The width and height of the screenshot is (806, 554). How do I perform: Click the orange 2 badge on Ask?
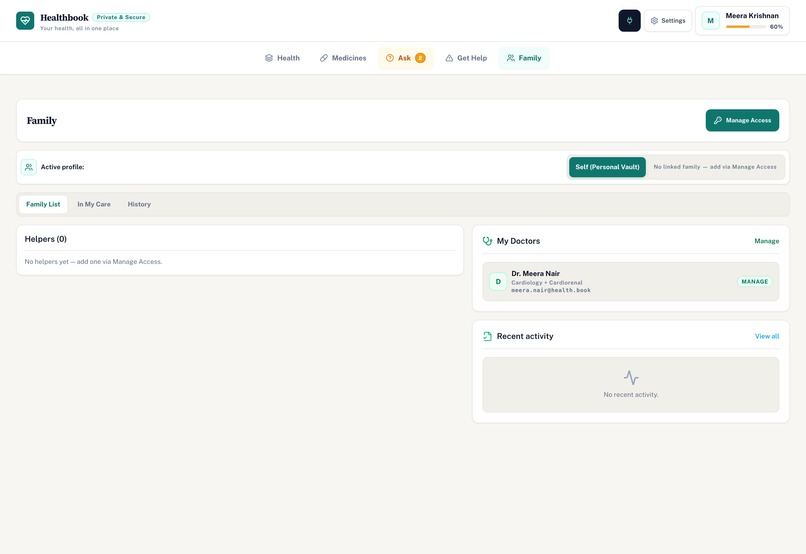pos(420,58)
